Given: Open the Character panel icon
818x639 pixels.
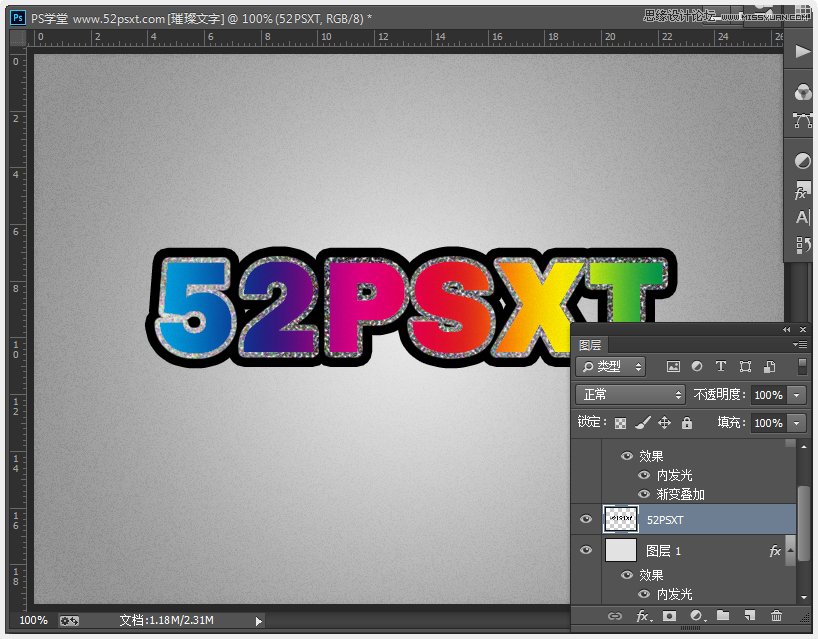Looking at the screenshot, I should pos(802,217).
